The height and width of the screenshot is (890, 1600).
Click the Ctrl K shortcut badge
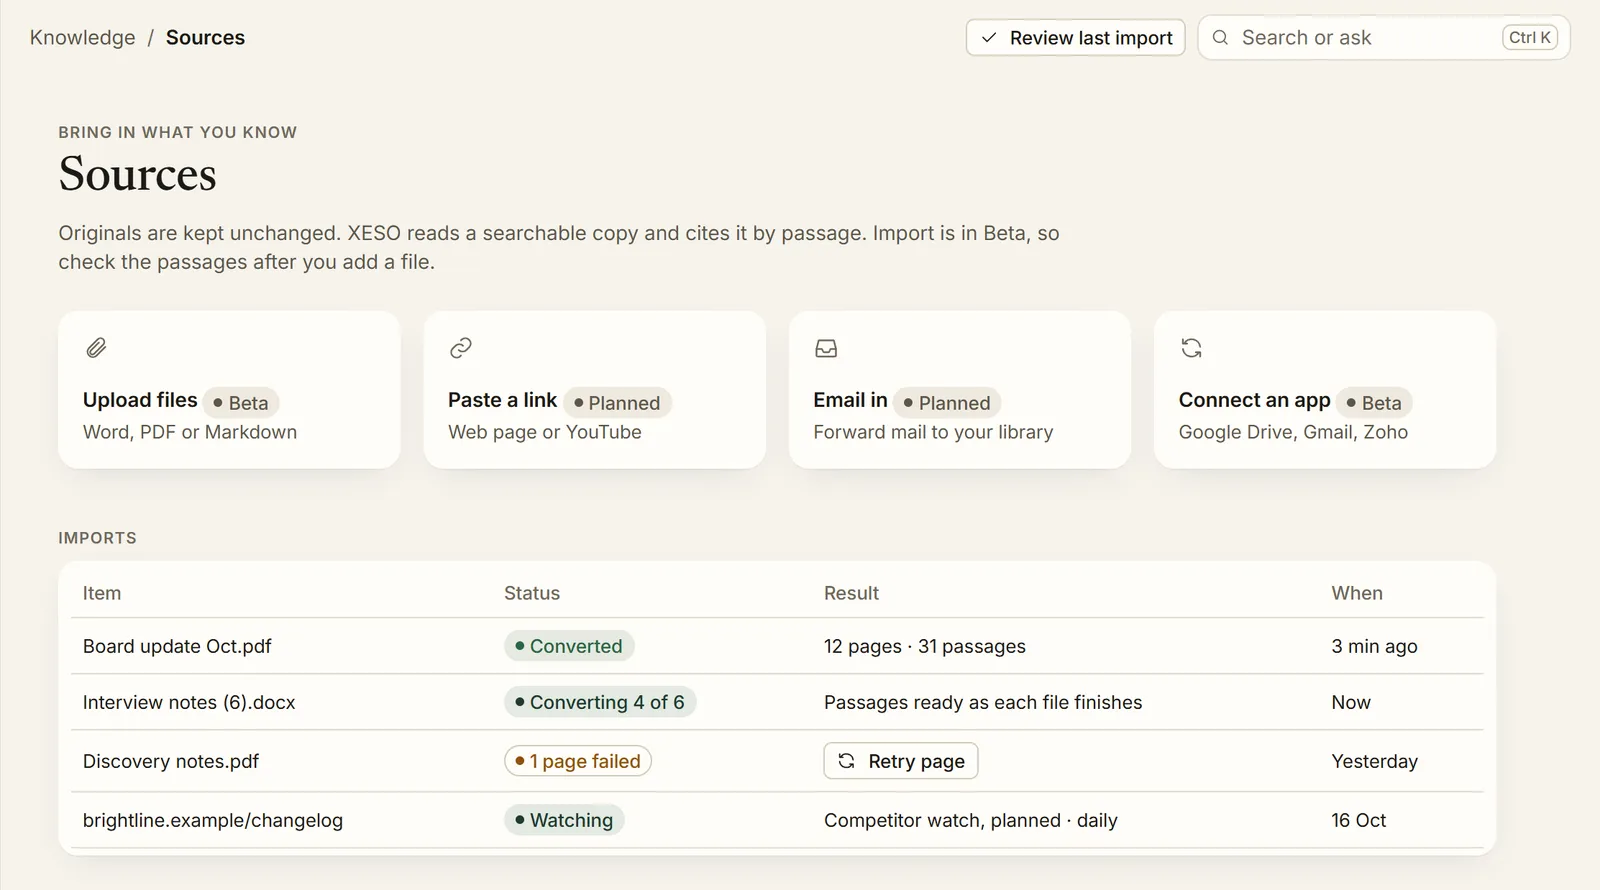(x=1530, y=38)
